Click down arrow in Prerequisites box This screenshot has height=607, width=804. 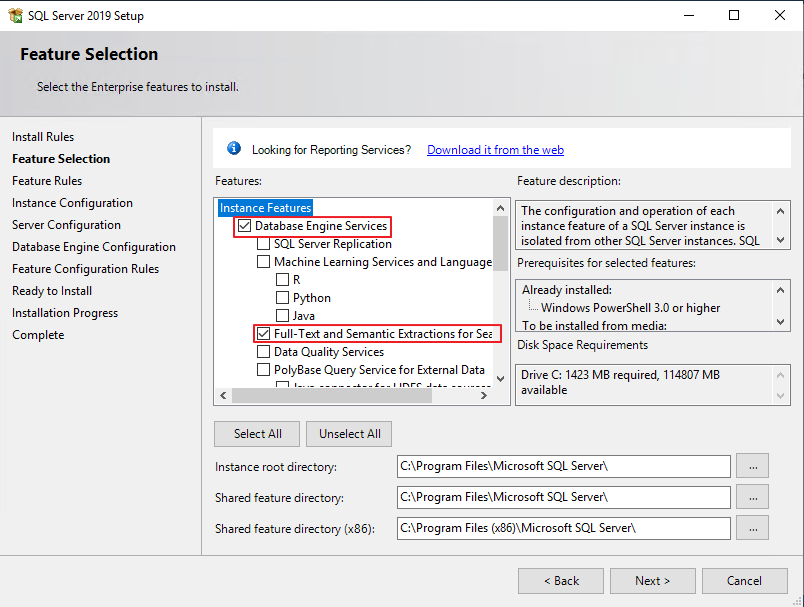click(x=780, y=322)
